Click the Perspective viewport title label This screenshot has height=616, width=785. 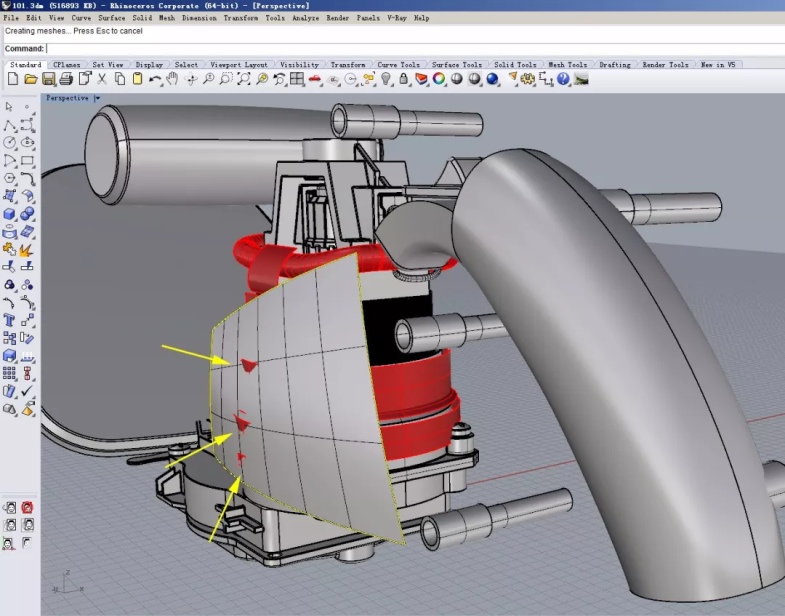click(x=67, y=98)
